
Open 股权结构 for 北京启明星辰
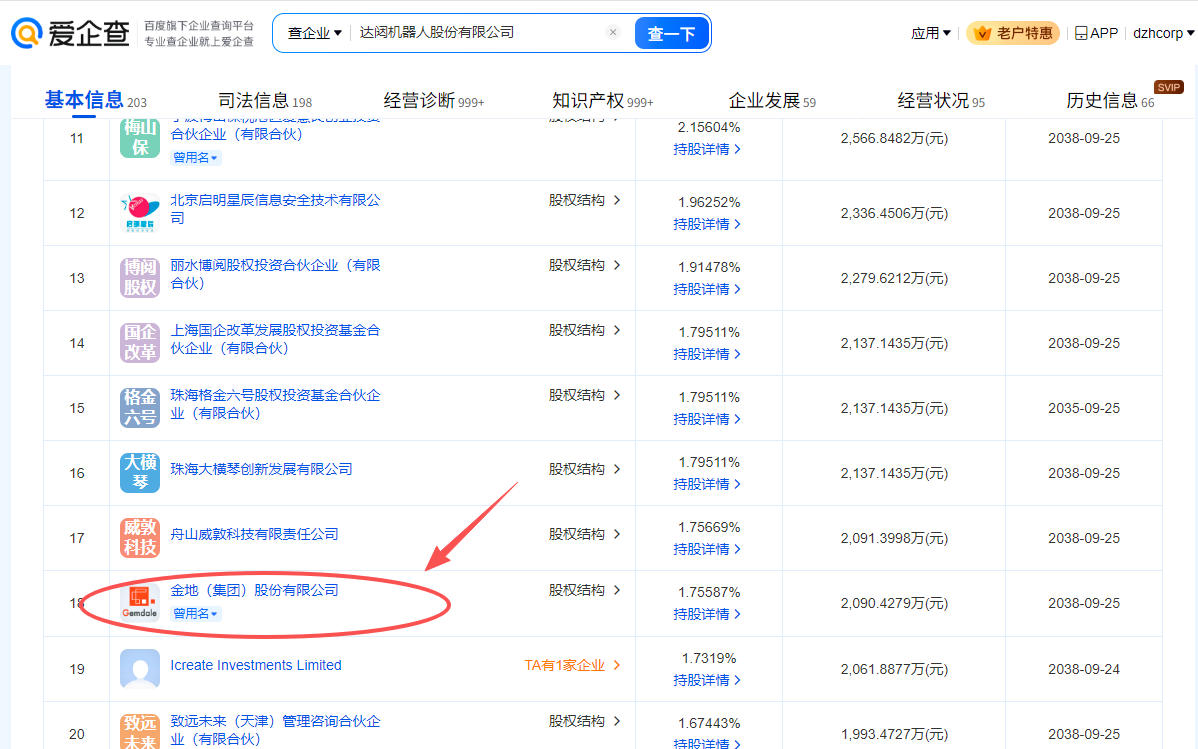coord(584,200)
